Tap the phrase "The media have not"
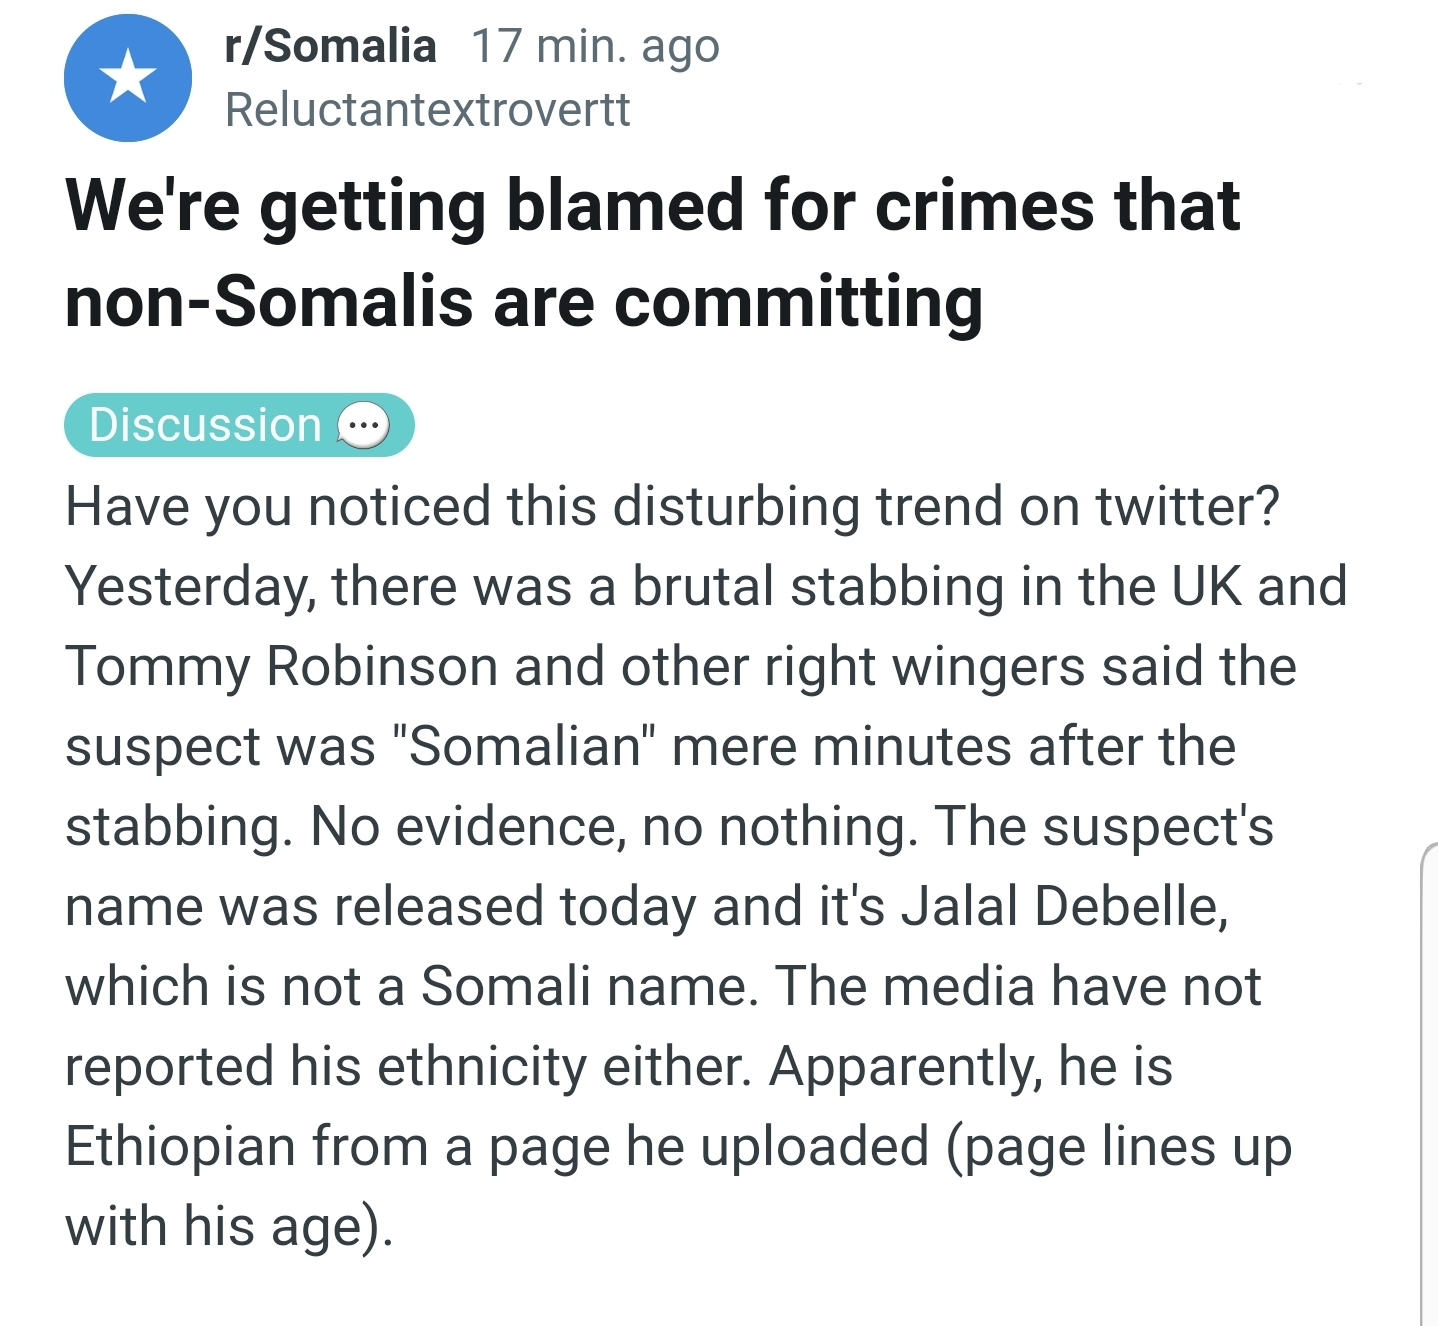The width and height of the screenshot is (1438, 1326). click(x=1018, y=986)
